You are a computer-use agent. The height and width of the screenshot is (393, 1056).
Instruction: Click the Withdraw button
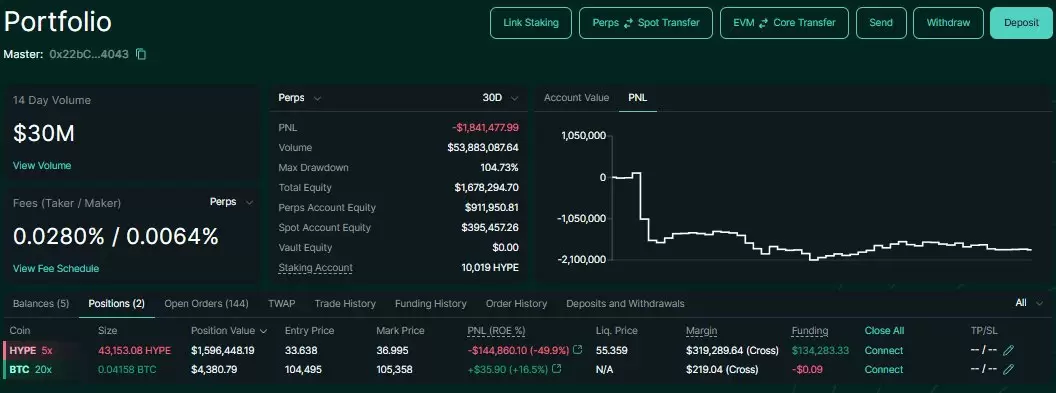[x=948, y=23]
